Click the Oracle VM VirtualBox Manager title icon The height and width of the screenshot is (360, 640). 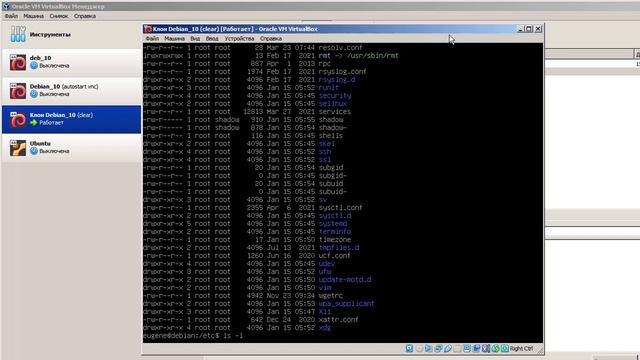pos(6,6)
